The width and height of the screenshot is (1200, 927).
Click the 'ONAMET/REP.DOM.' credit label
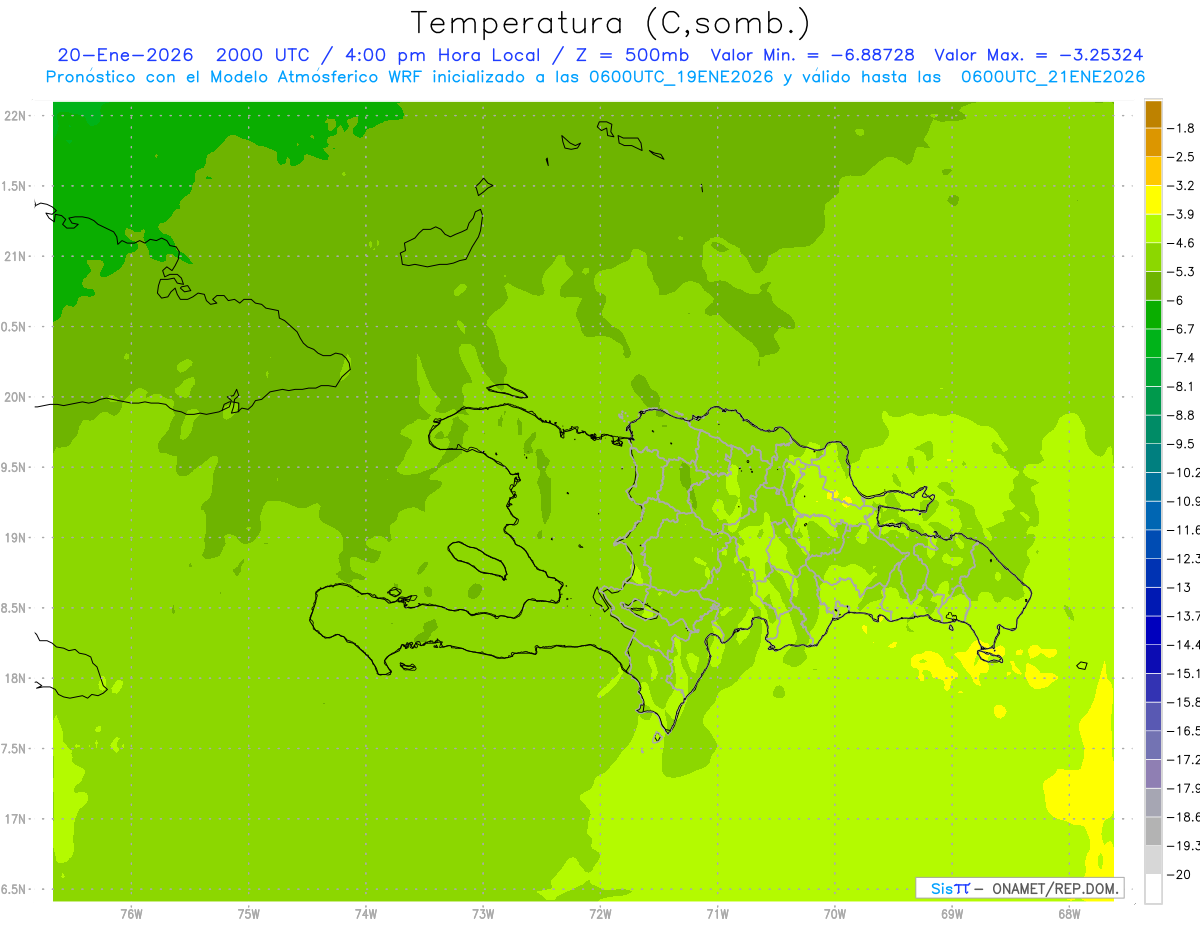click(1055, 888)
